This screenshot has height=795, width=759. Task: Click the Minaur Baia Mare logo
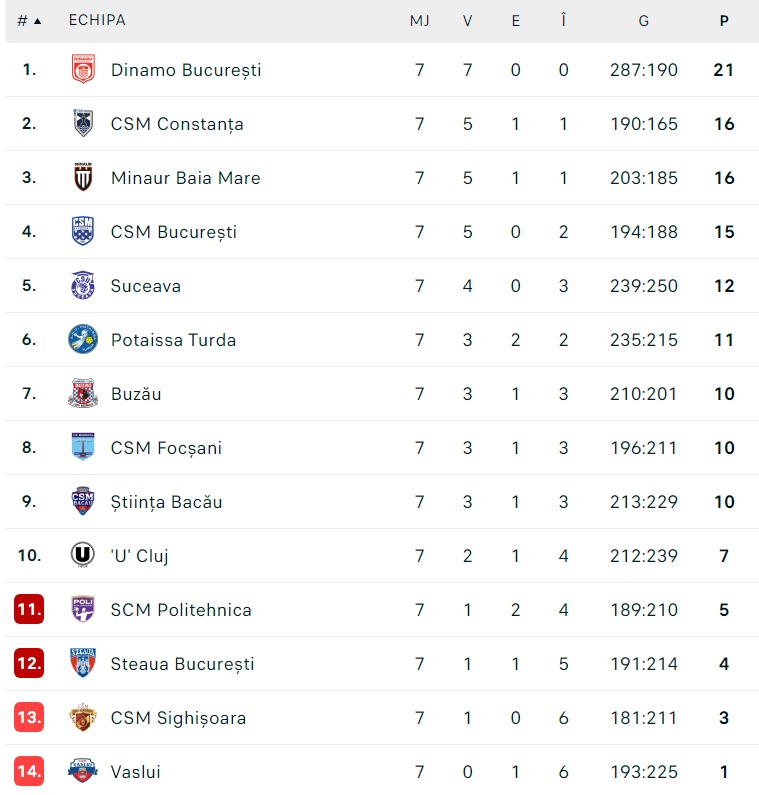83,178
